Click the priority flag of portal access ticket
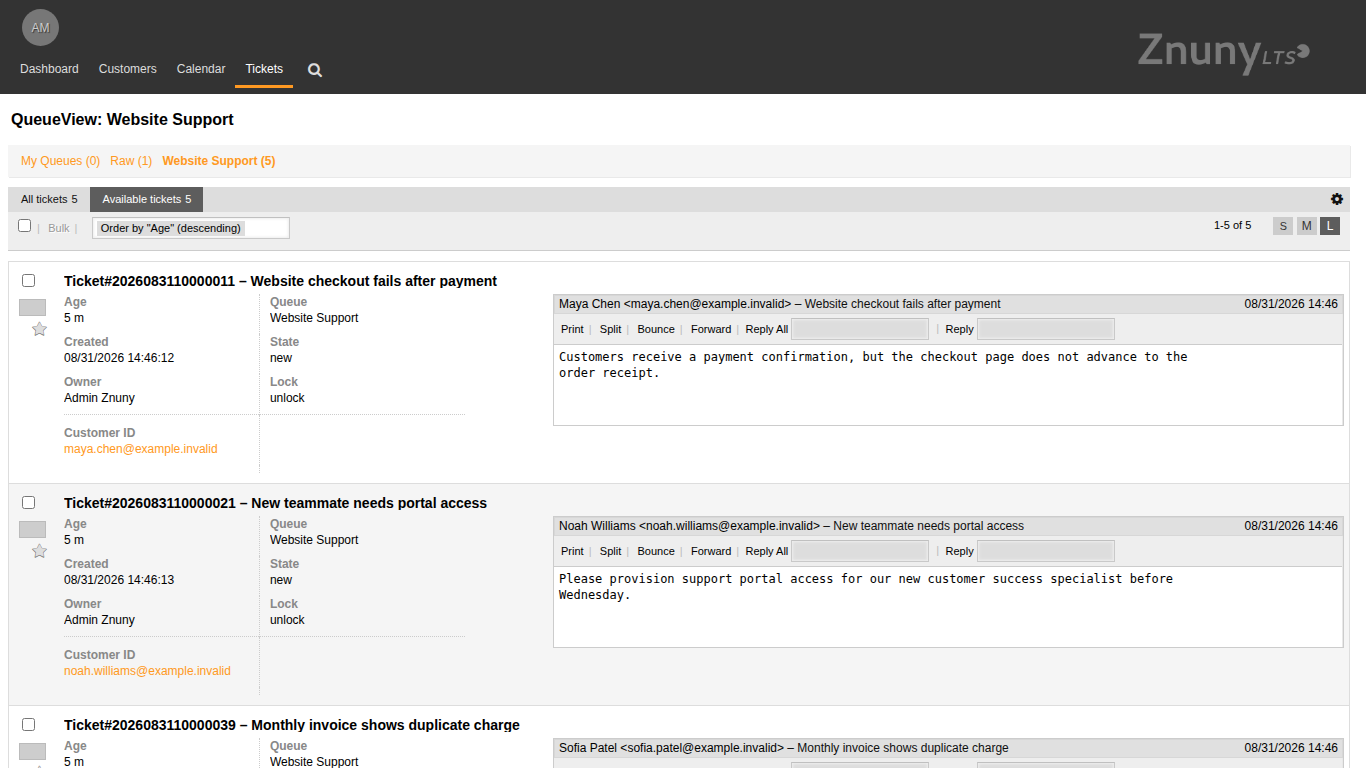Image resolution: width=1366 pixels, height=768 pixels. (x=33, y=529)
